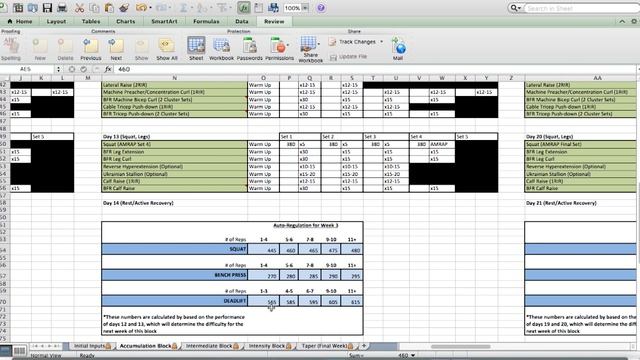This screenshot has height=360, width=640.
Task: Switch to the Layout ribbon tab
Action: tap(56, 21)
